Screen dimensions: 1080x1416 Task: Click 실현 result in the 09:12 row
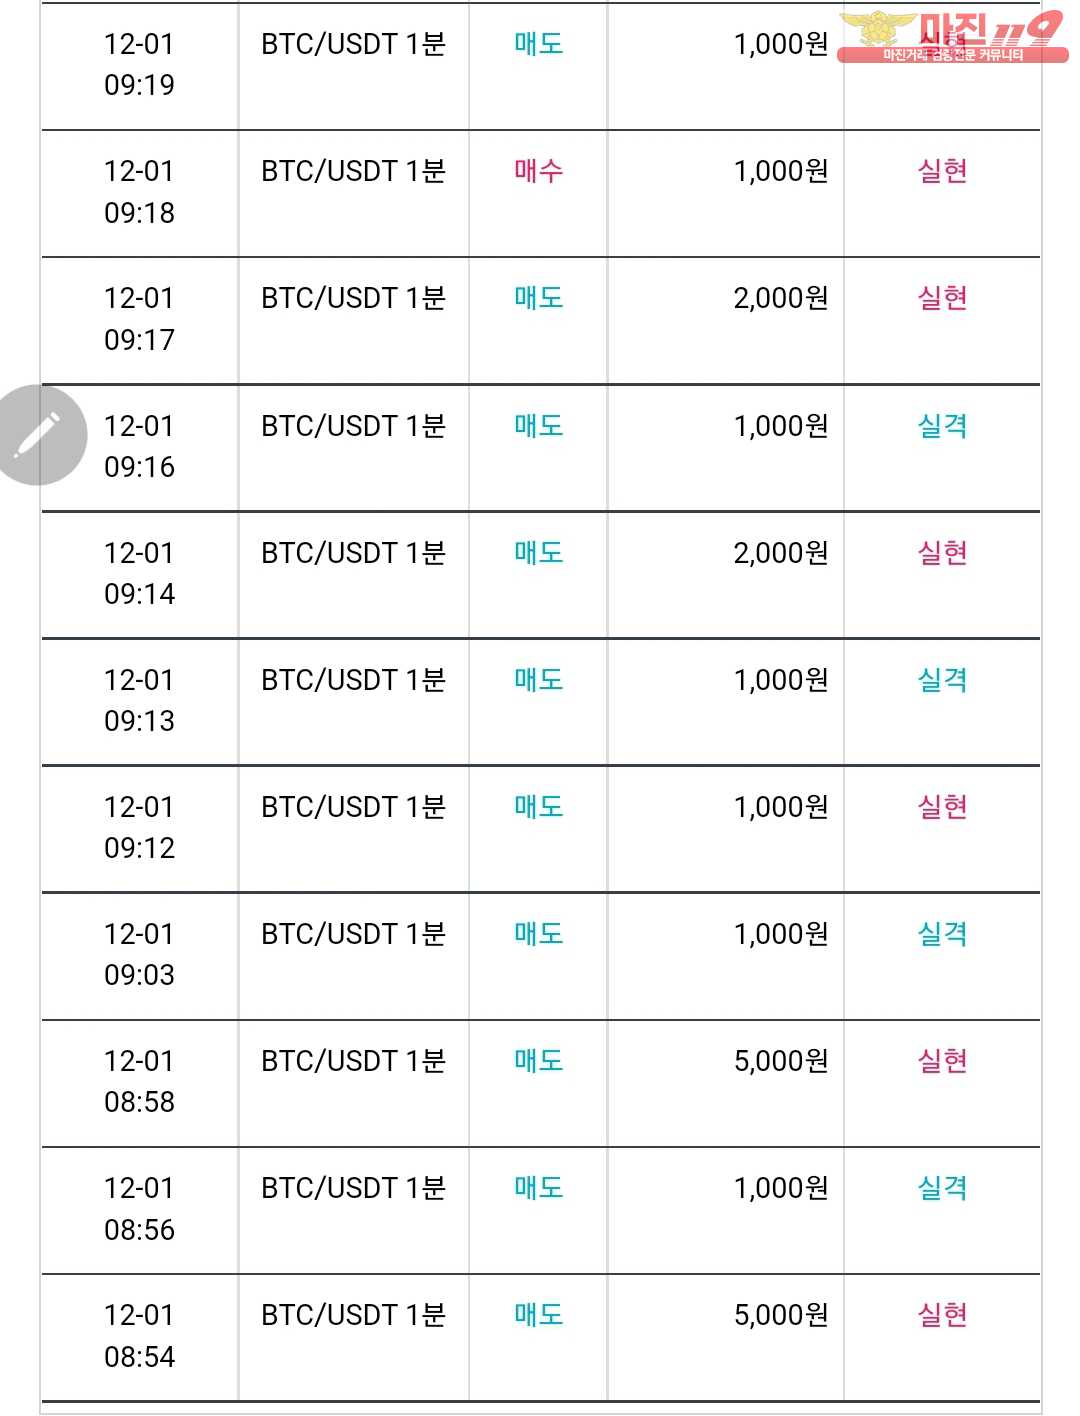point(942,807)
